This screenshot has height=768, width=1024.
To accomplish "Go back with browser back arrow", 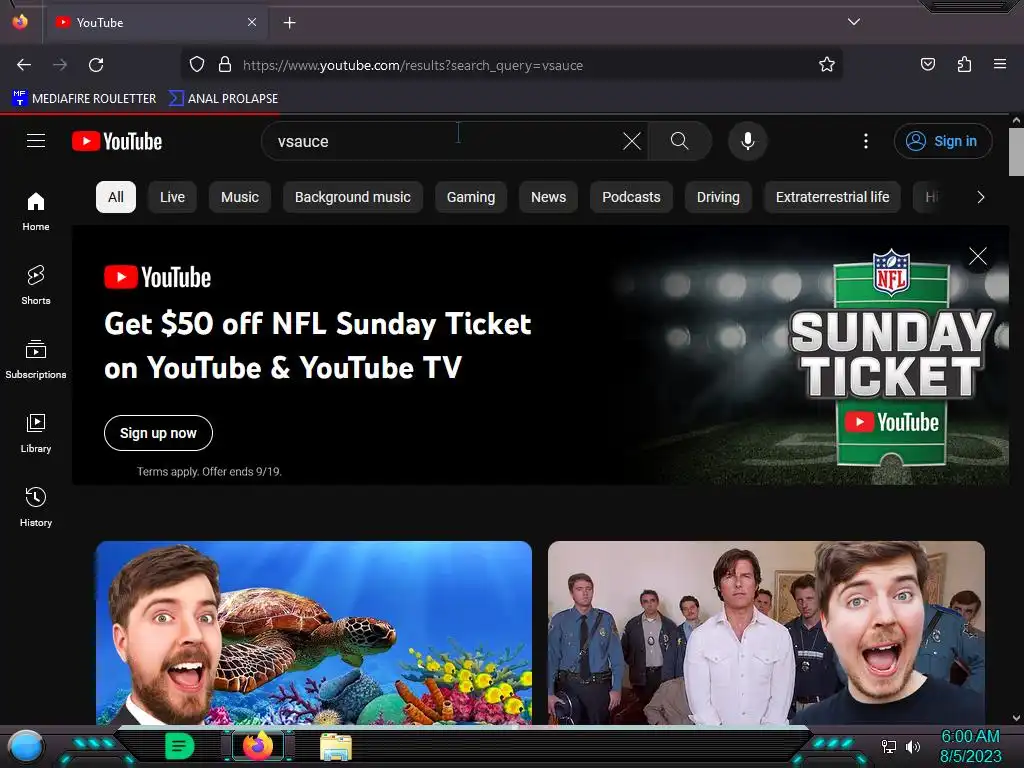I will pos(24,65).
